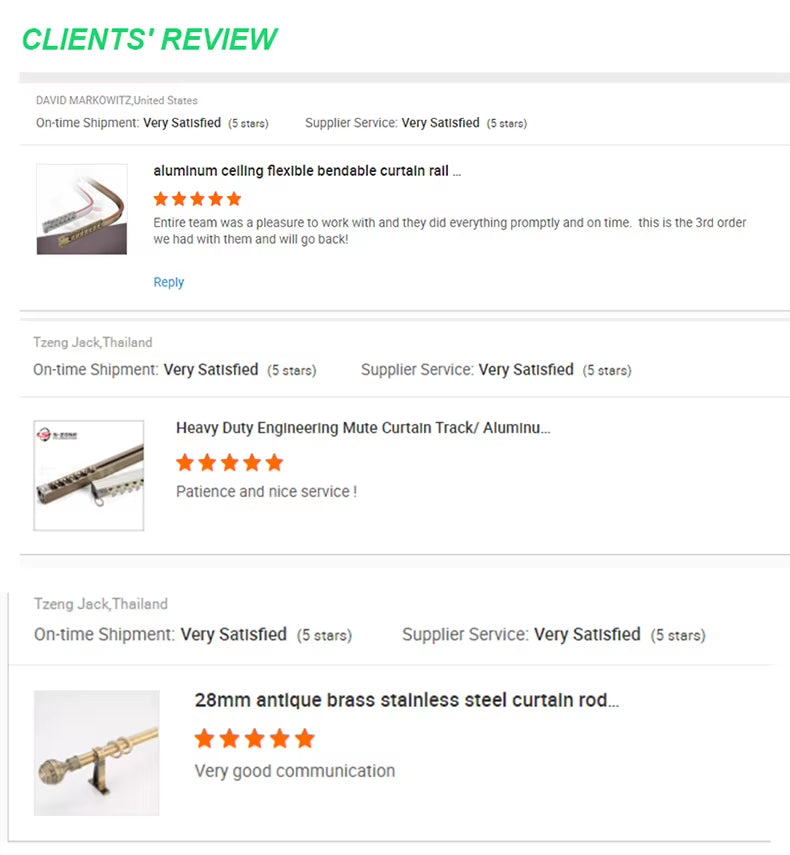This screenshot has height=855, width=790.
Task: Click the star rating above 'Very good communication'
Action: [x=254, y=739]
